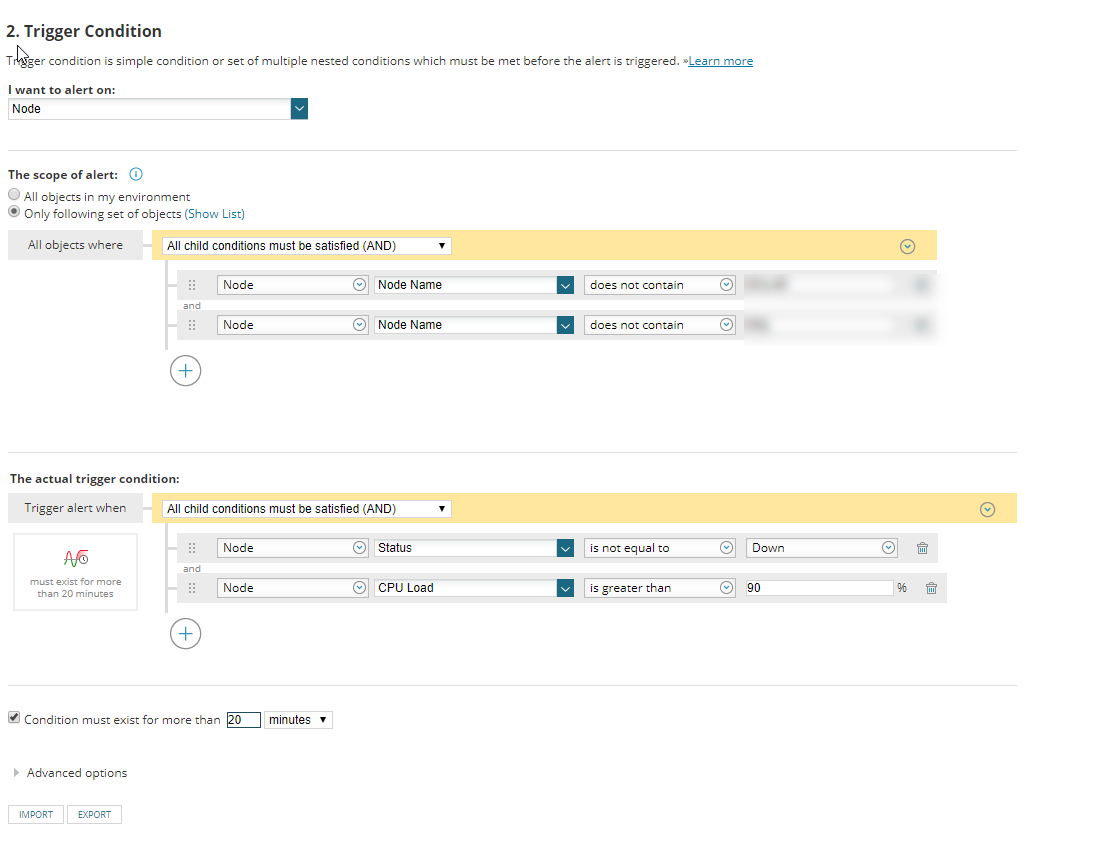
Task: Open the minutes unit dropdown
Action: coord(298,720)
